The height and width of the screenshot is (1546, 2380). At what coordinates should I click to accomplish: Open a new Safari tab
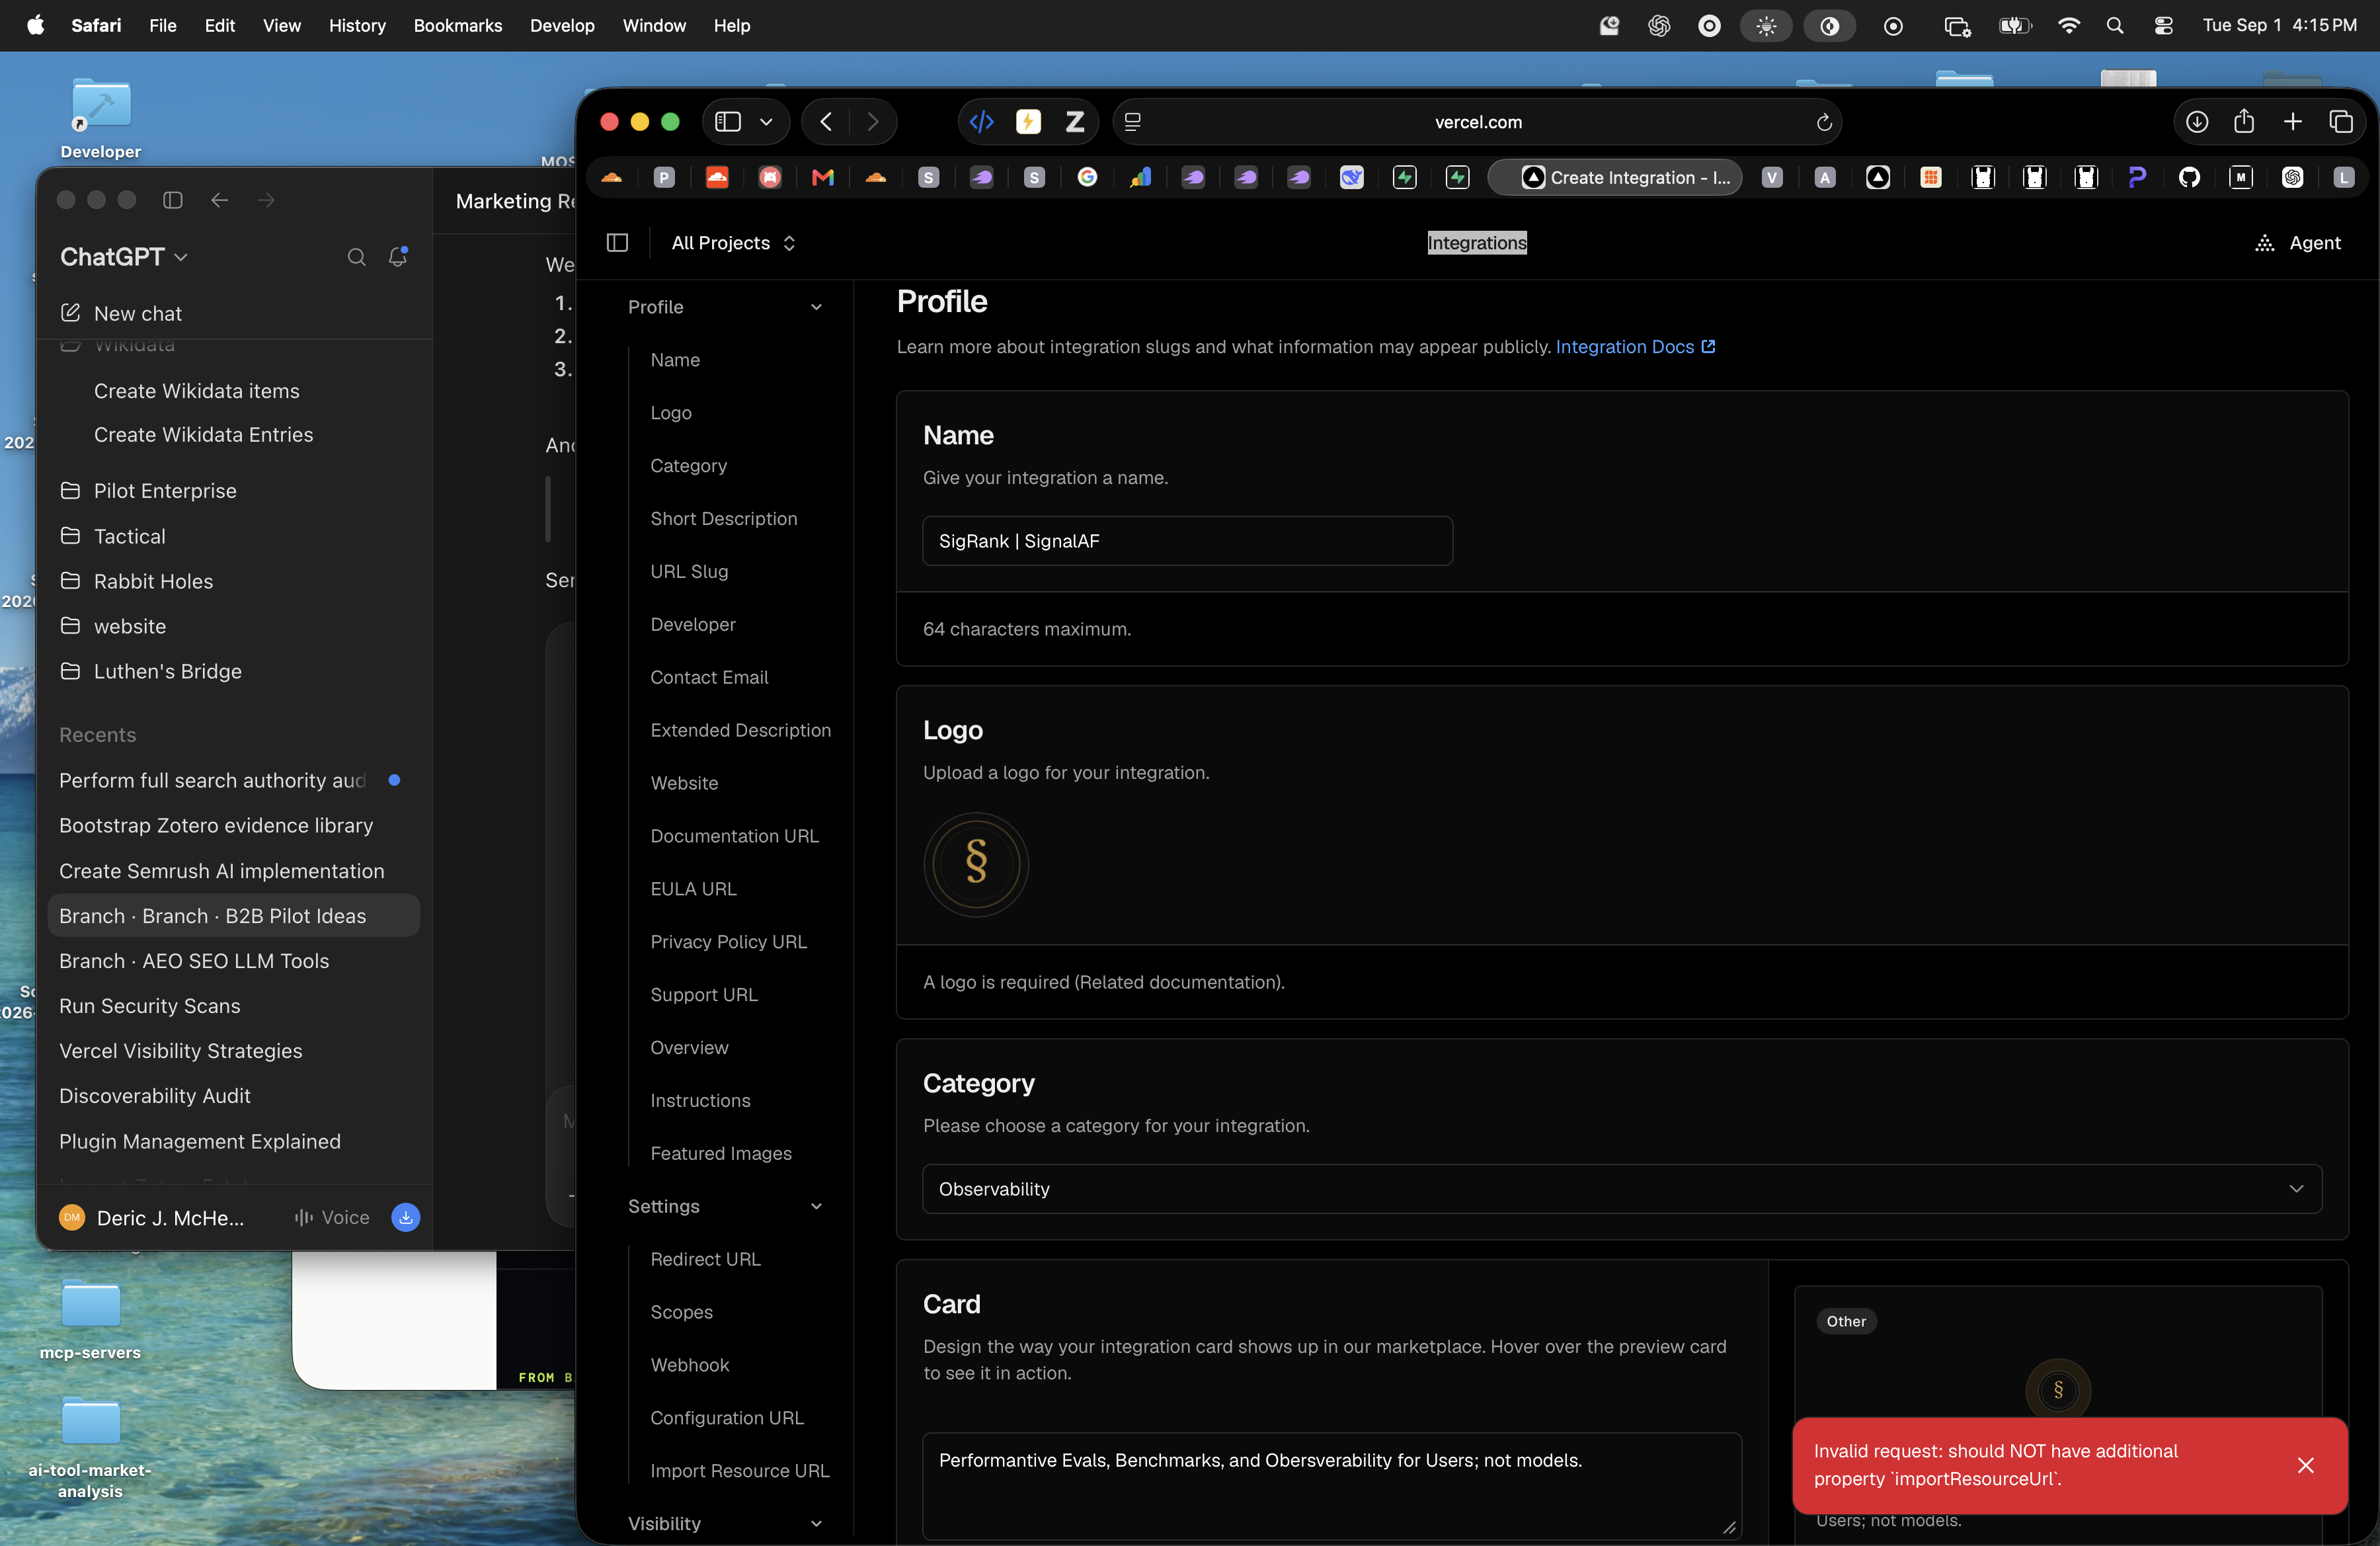[x=2293, y=122]
